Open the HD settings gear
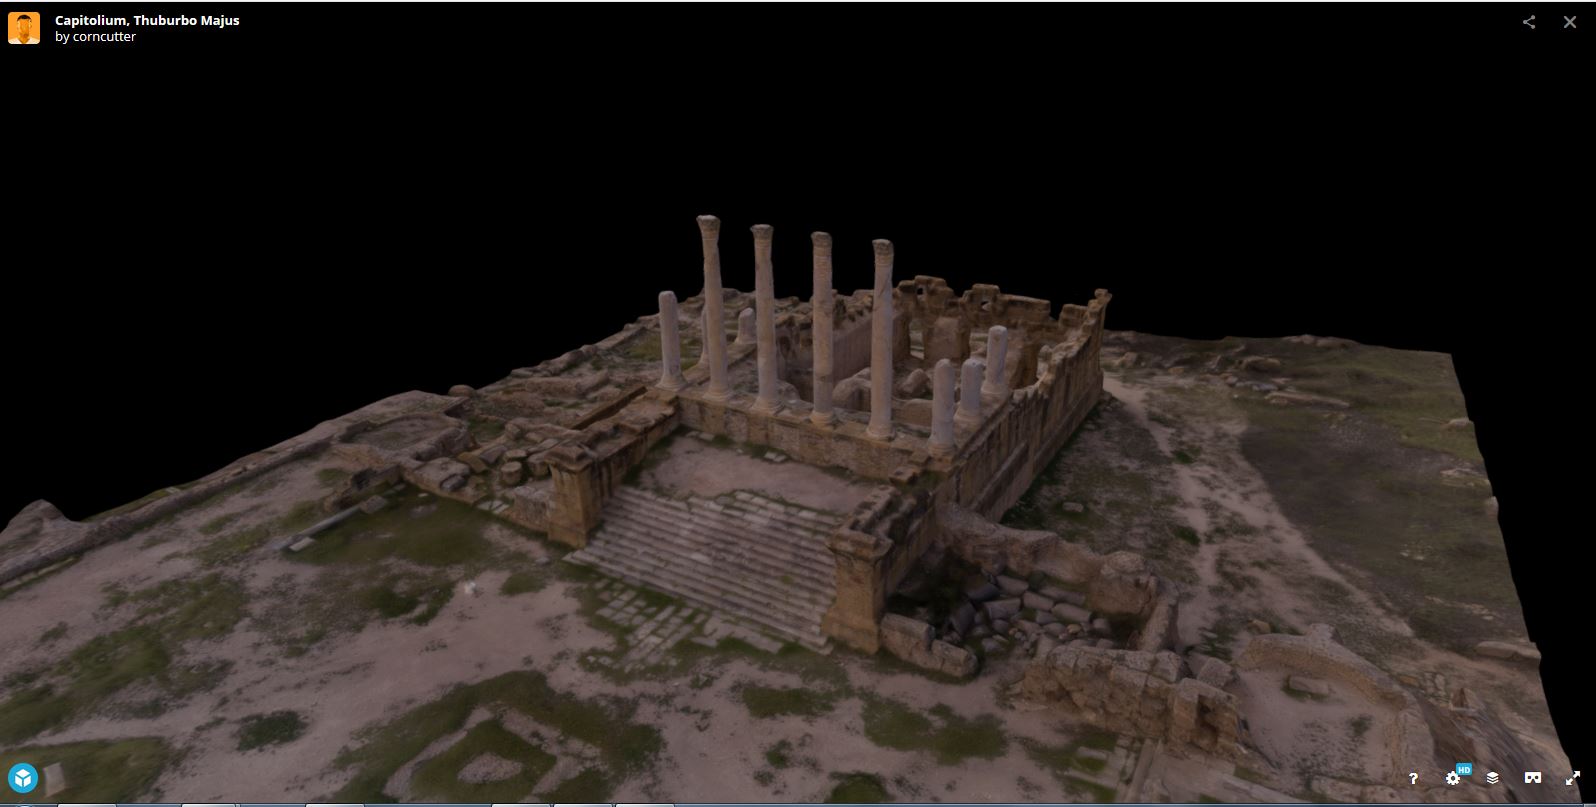Image resolution: width=1596 pixels, height=807 pixels. (1454, 778)
